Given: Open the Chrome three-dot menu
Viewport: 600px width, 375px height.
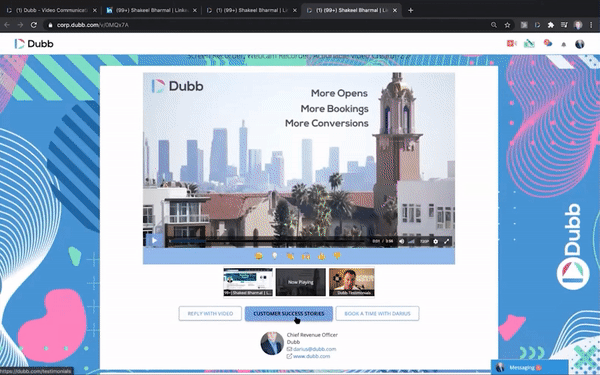Looking at the screenshot, I should 591,25.
